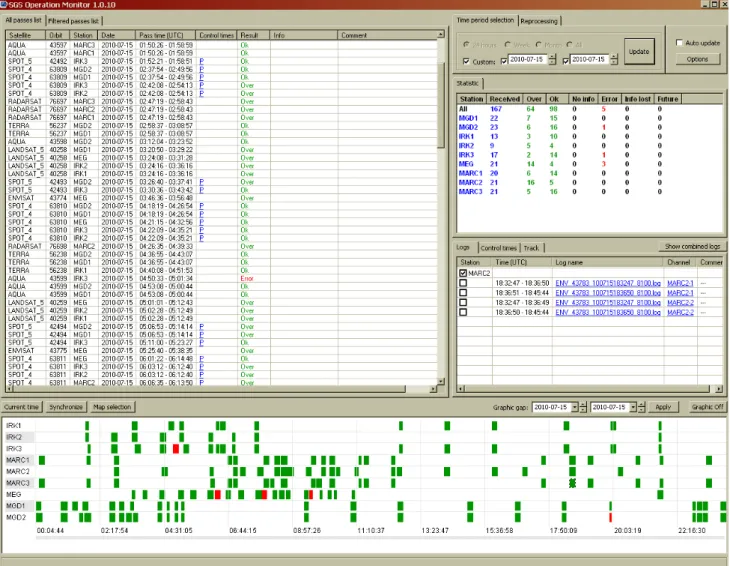730x566 pixels.
Task: Uncheck the MARC2 station checkbox in logs
Action: [x=463, y=273]
